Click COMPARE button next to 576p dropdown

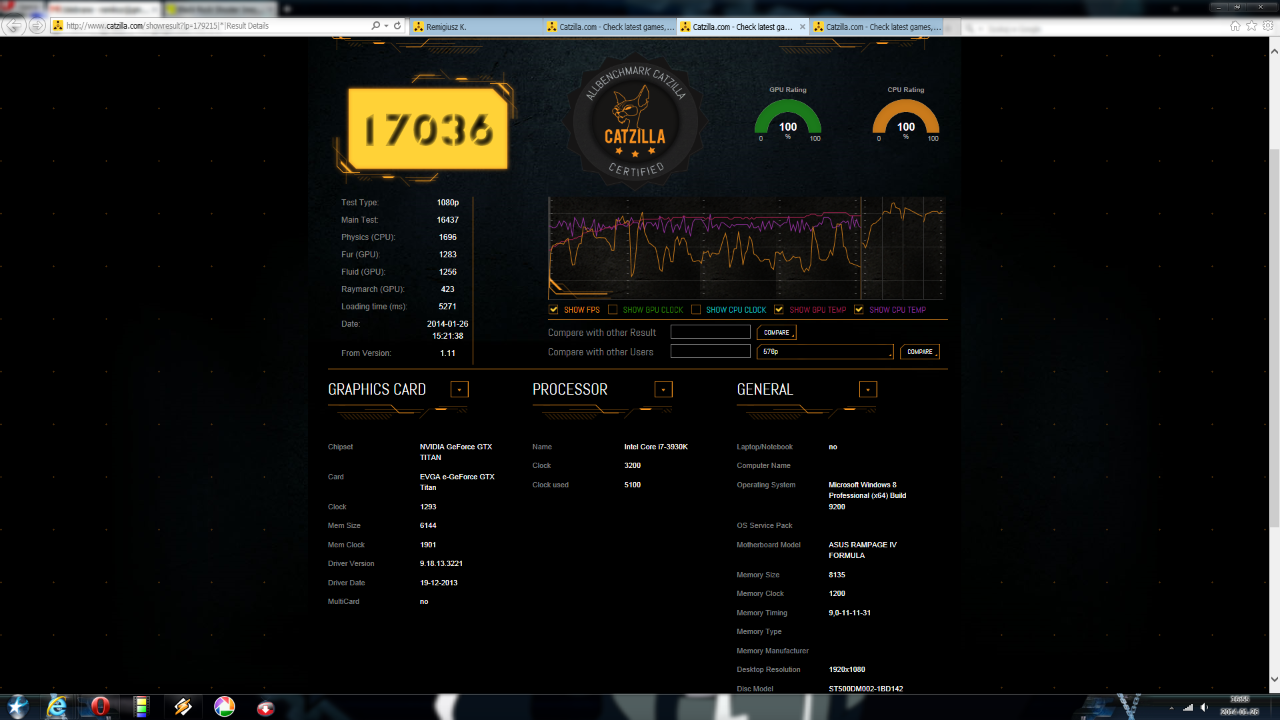click(x=920, y=352)
